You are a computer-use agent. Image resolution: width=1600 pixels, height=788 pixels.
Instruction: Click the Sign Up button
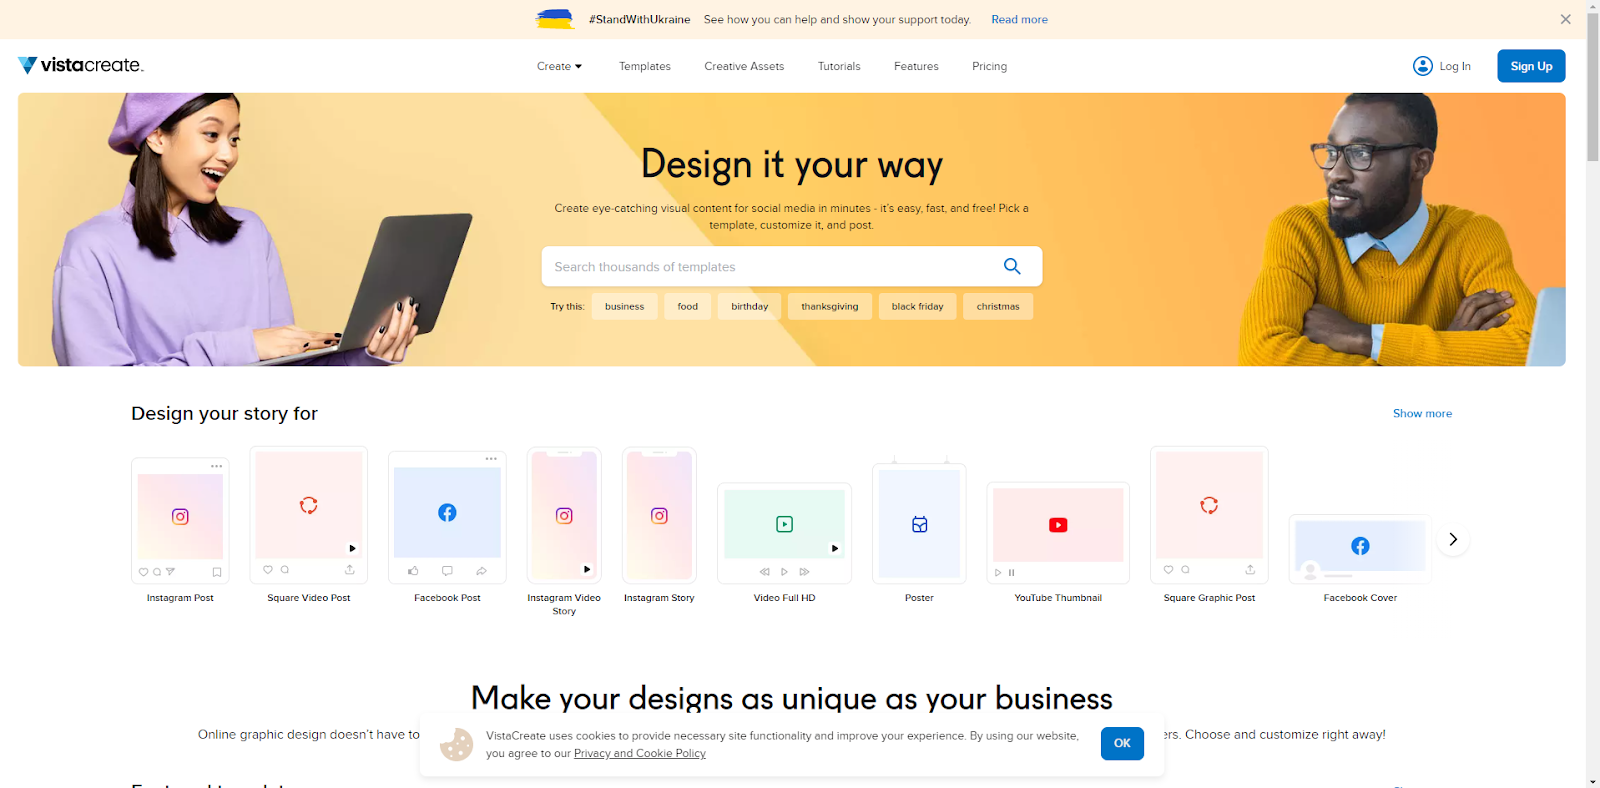tap(1531, 66)
